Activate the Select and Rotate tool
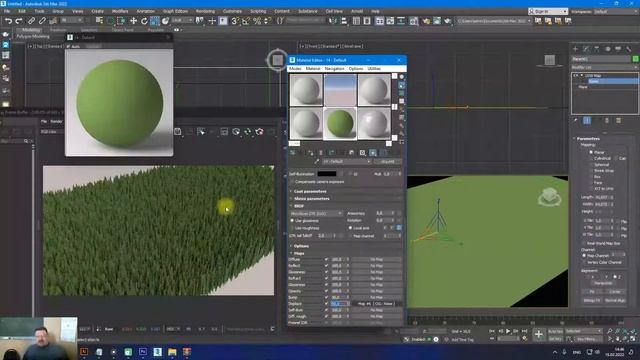This screenshot has width=640, height=360. point(144,21)
